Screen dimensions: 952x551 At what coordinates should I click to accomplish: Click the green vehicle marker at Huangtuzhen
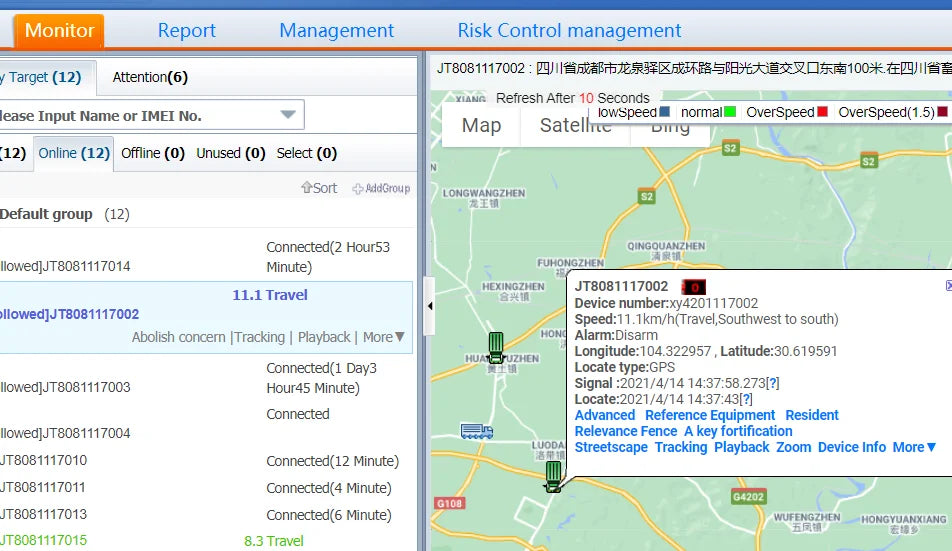[x=496, y=347]
